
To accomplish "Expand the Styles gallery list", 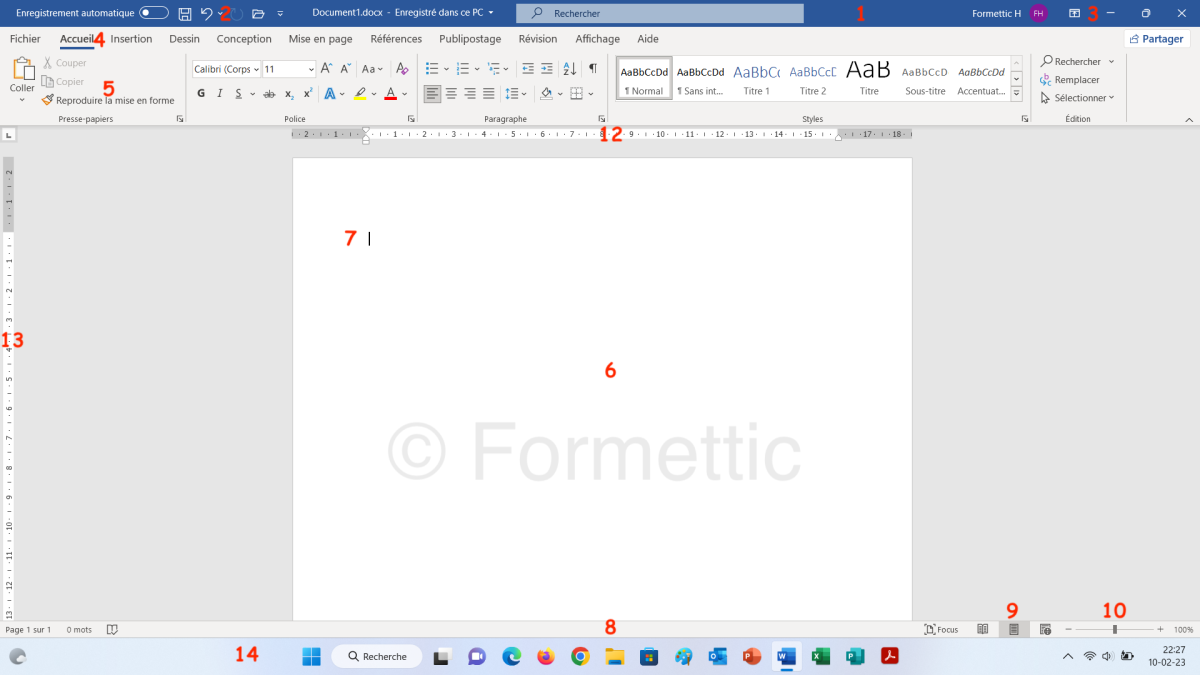I will click(1017, 94).
